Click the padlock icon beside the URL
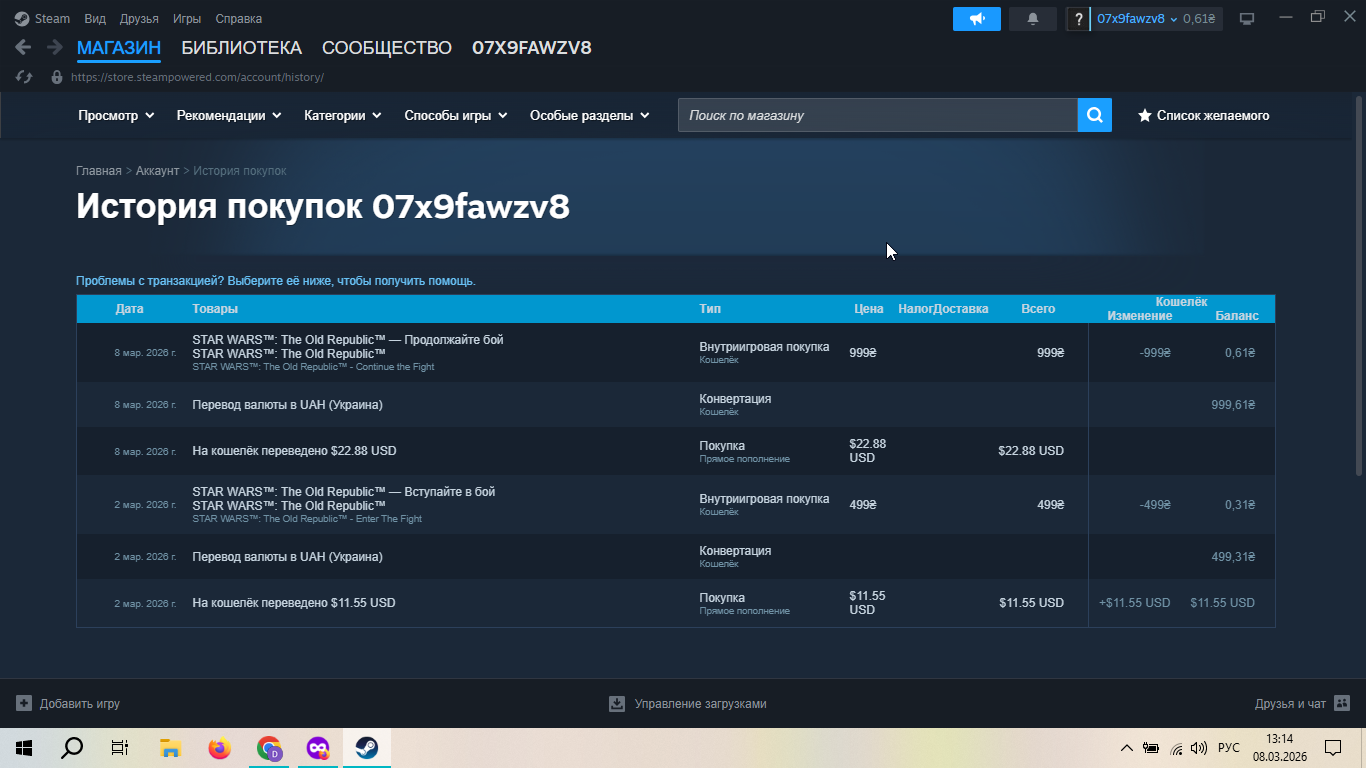 (56, 77)
